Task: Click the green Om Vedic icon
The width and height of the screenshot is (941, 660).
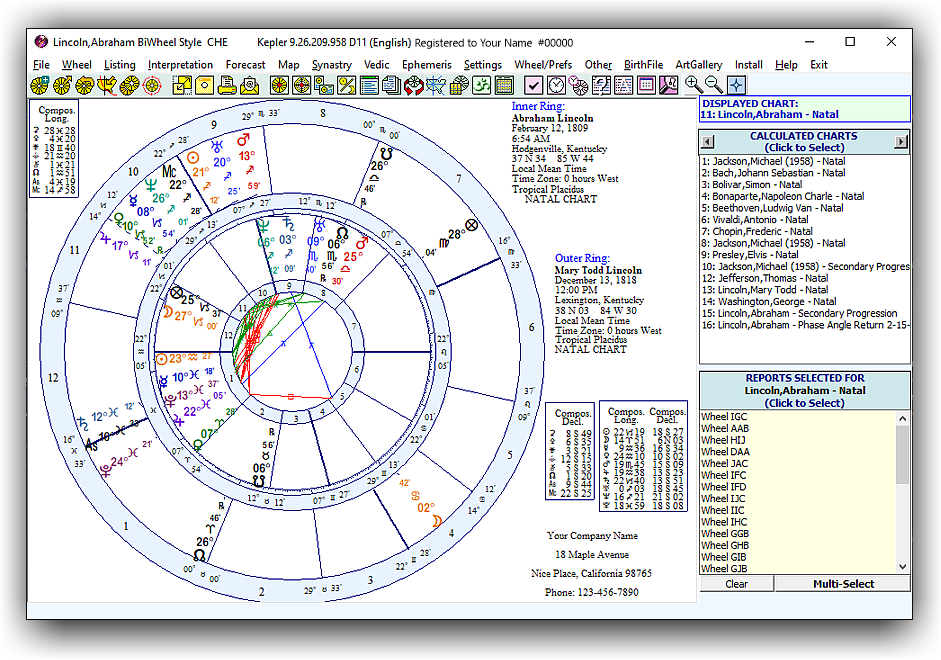Action: click(480, 86)
